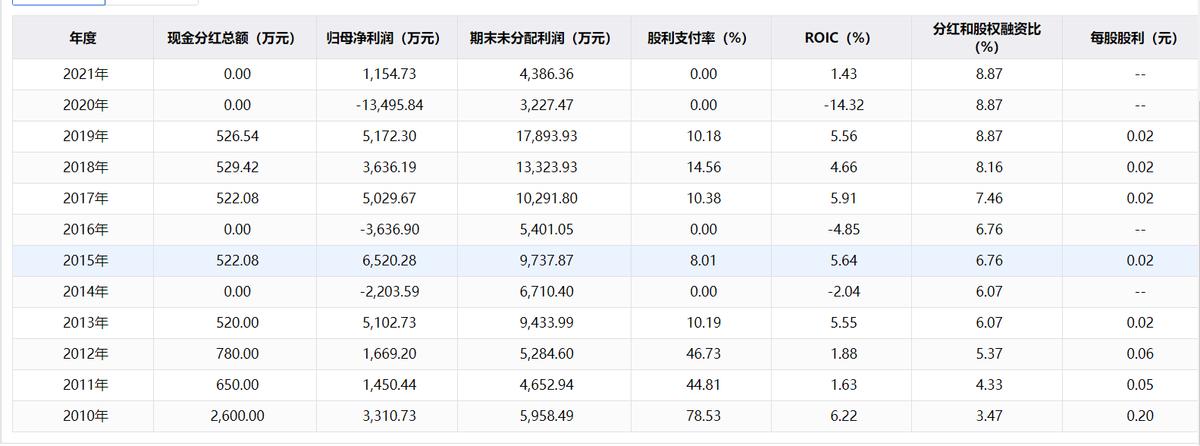Viewport: 1200px width, 446px height.
Task: Click undistributed profit value 10,291.80
Action: coord(547,198)
